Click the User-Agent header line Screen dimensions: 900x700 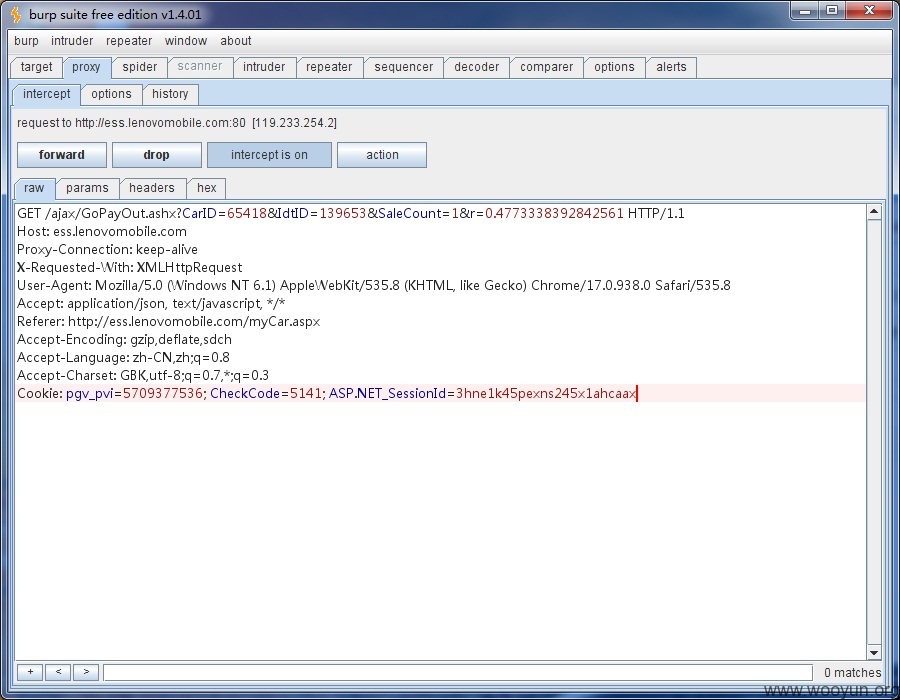pos(374,286)
